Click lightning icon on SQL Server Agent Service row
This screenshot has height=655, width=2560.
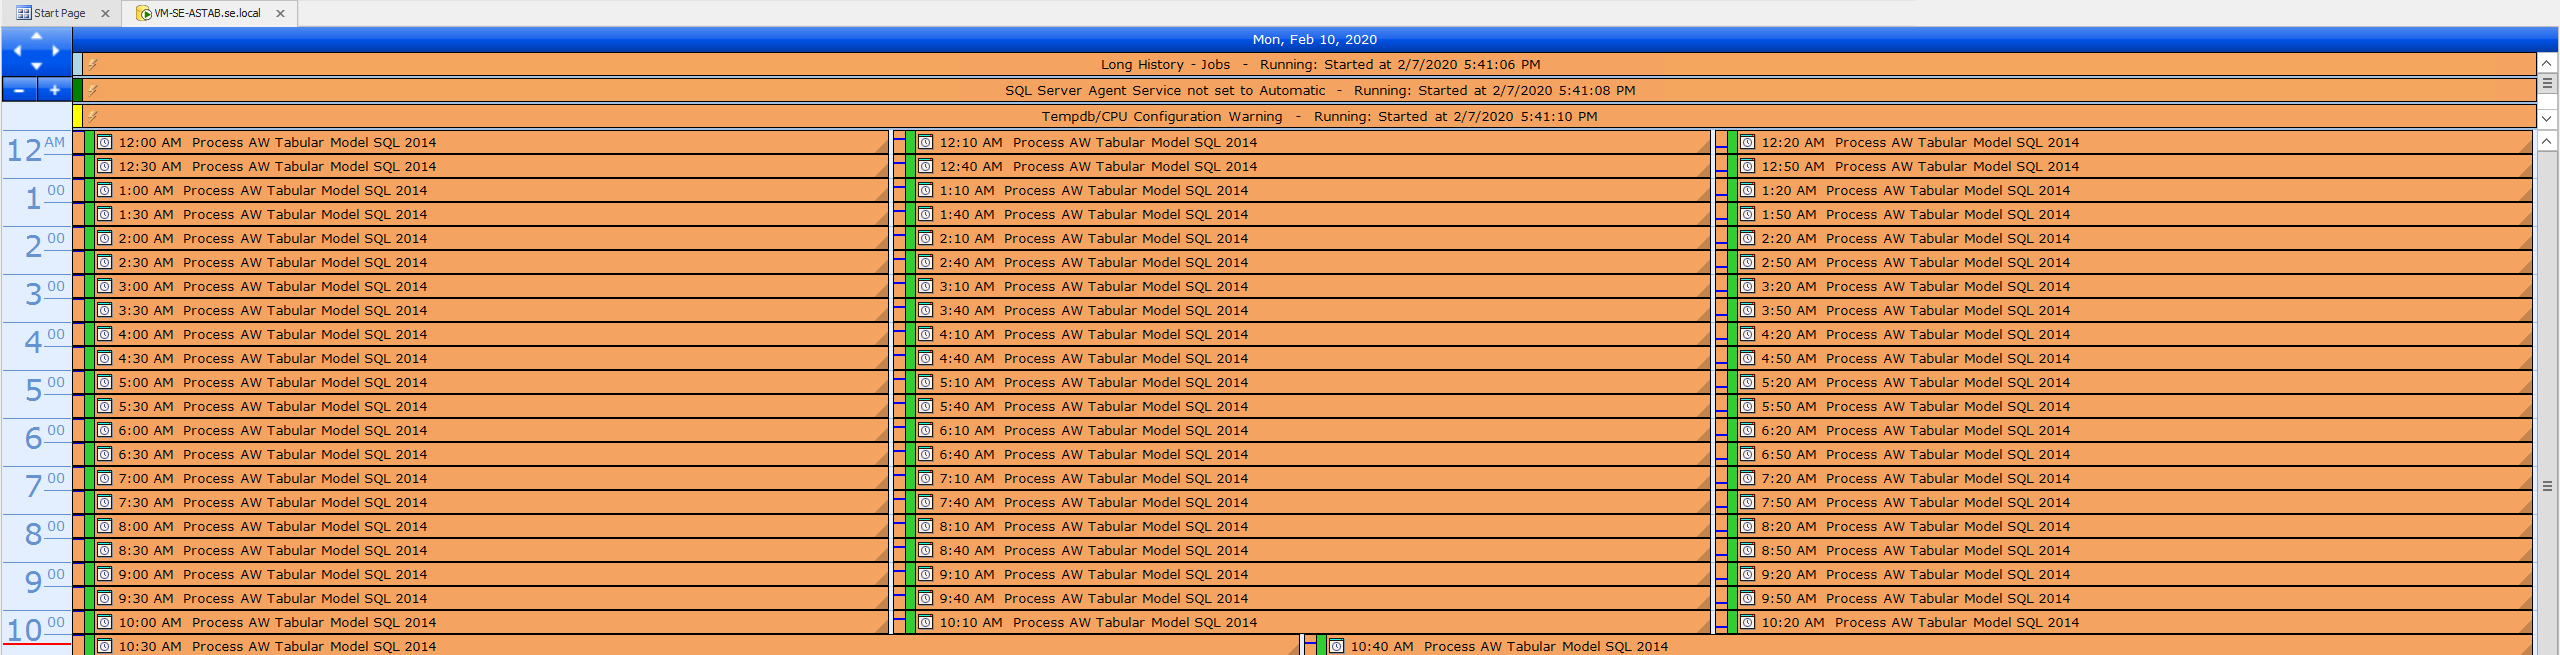93,90
